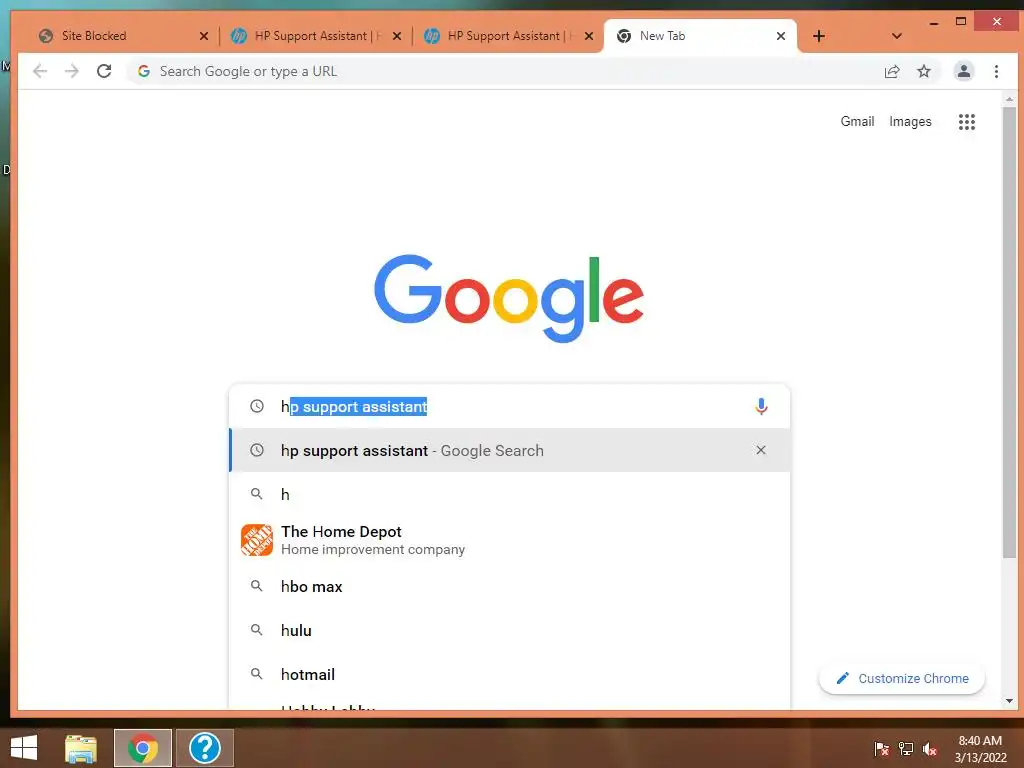Click The Home Depot logo thumbnail
The height and width of the screenshot is (768, 1024).
tap(257, 540)
